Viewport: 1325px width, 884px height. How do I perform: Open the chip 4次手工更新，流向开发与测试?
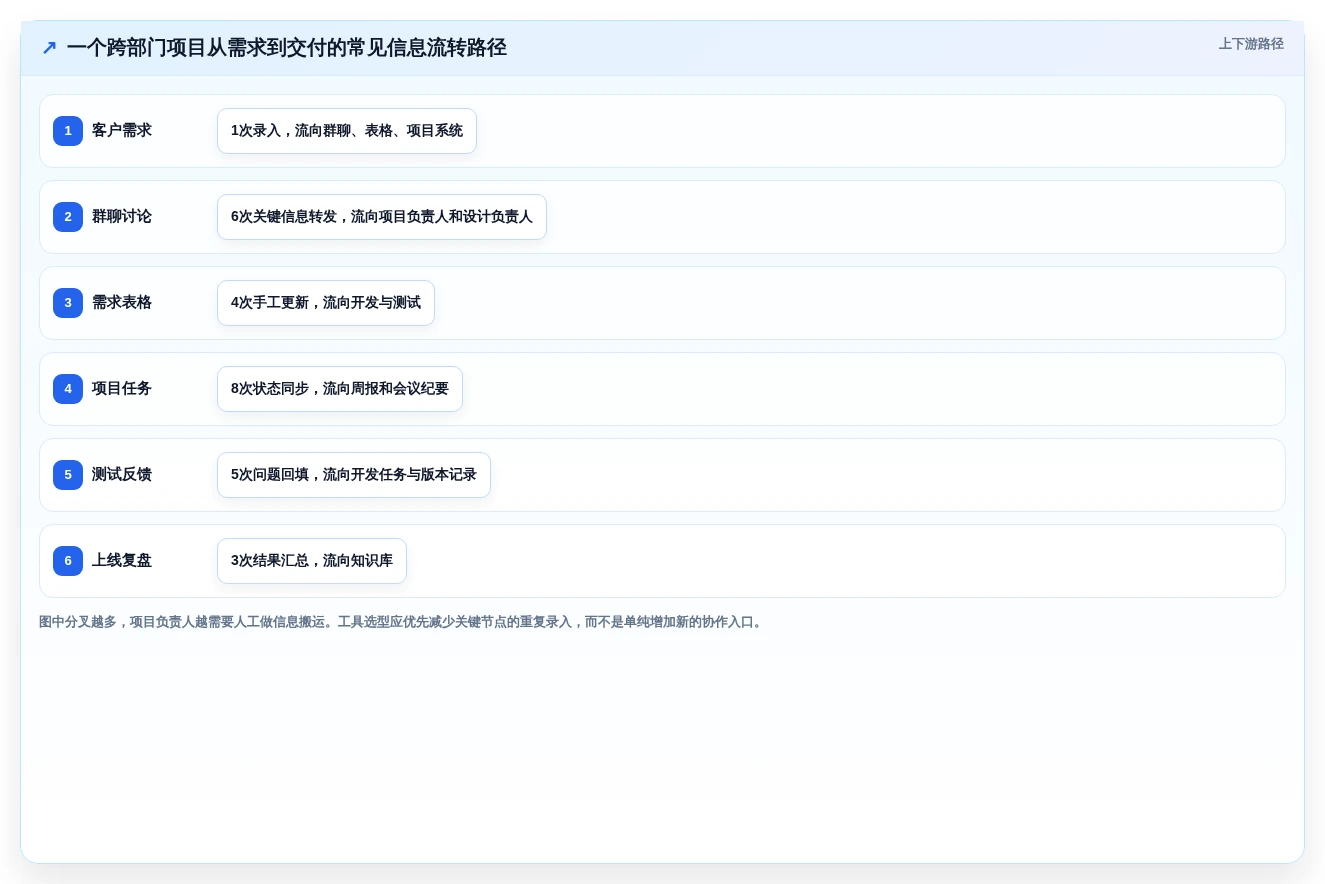(x=326, y=303)
